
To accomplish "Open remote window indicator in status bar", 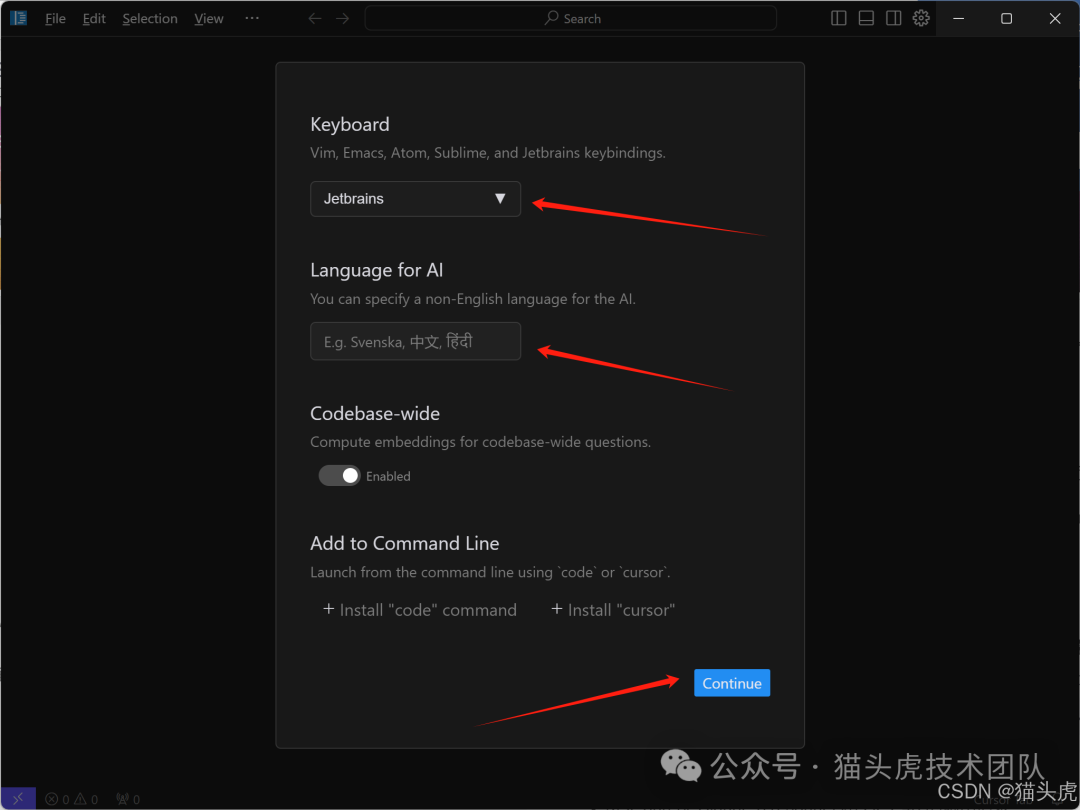I will (18, 799).
